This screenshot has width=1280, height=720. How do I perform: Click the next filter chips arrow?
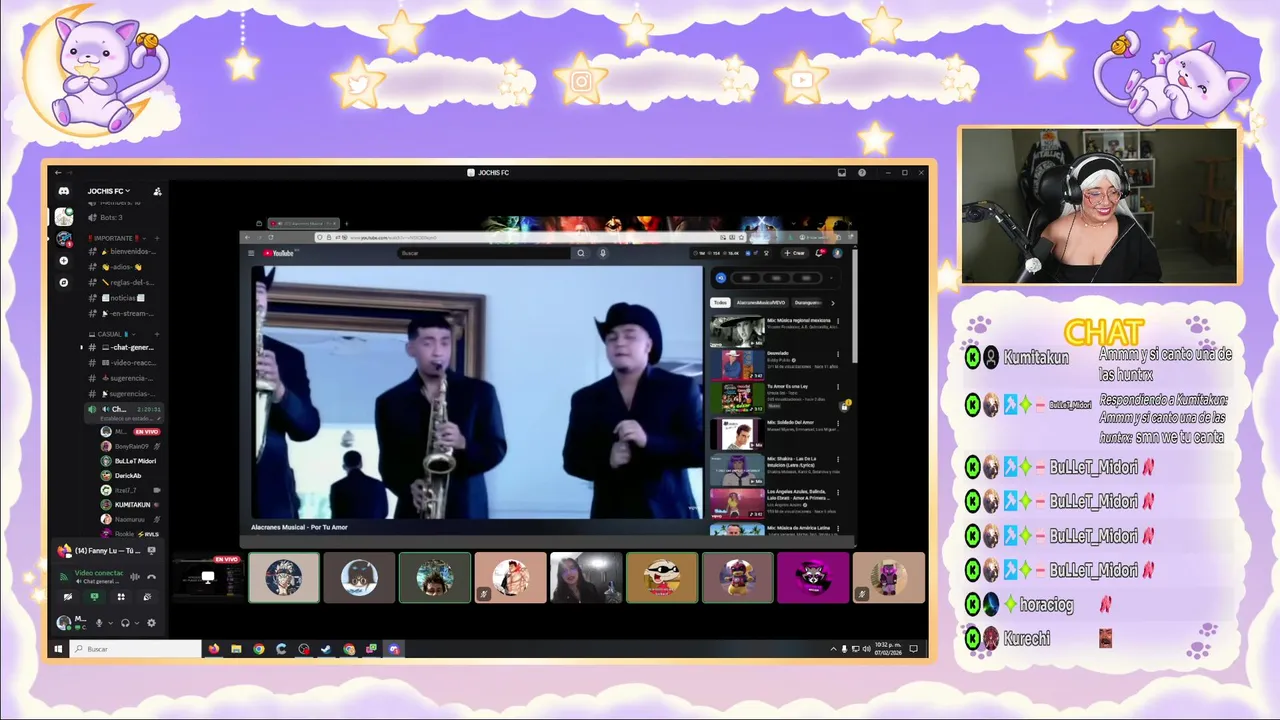coord(833,302)
